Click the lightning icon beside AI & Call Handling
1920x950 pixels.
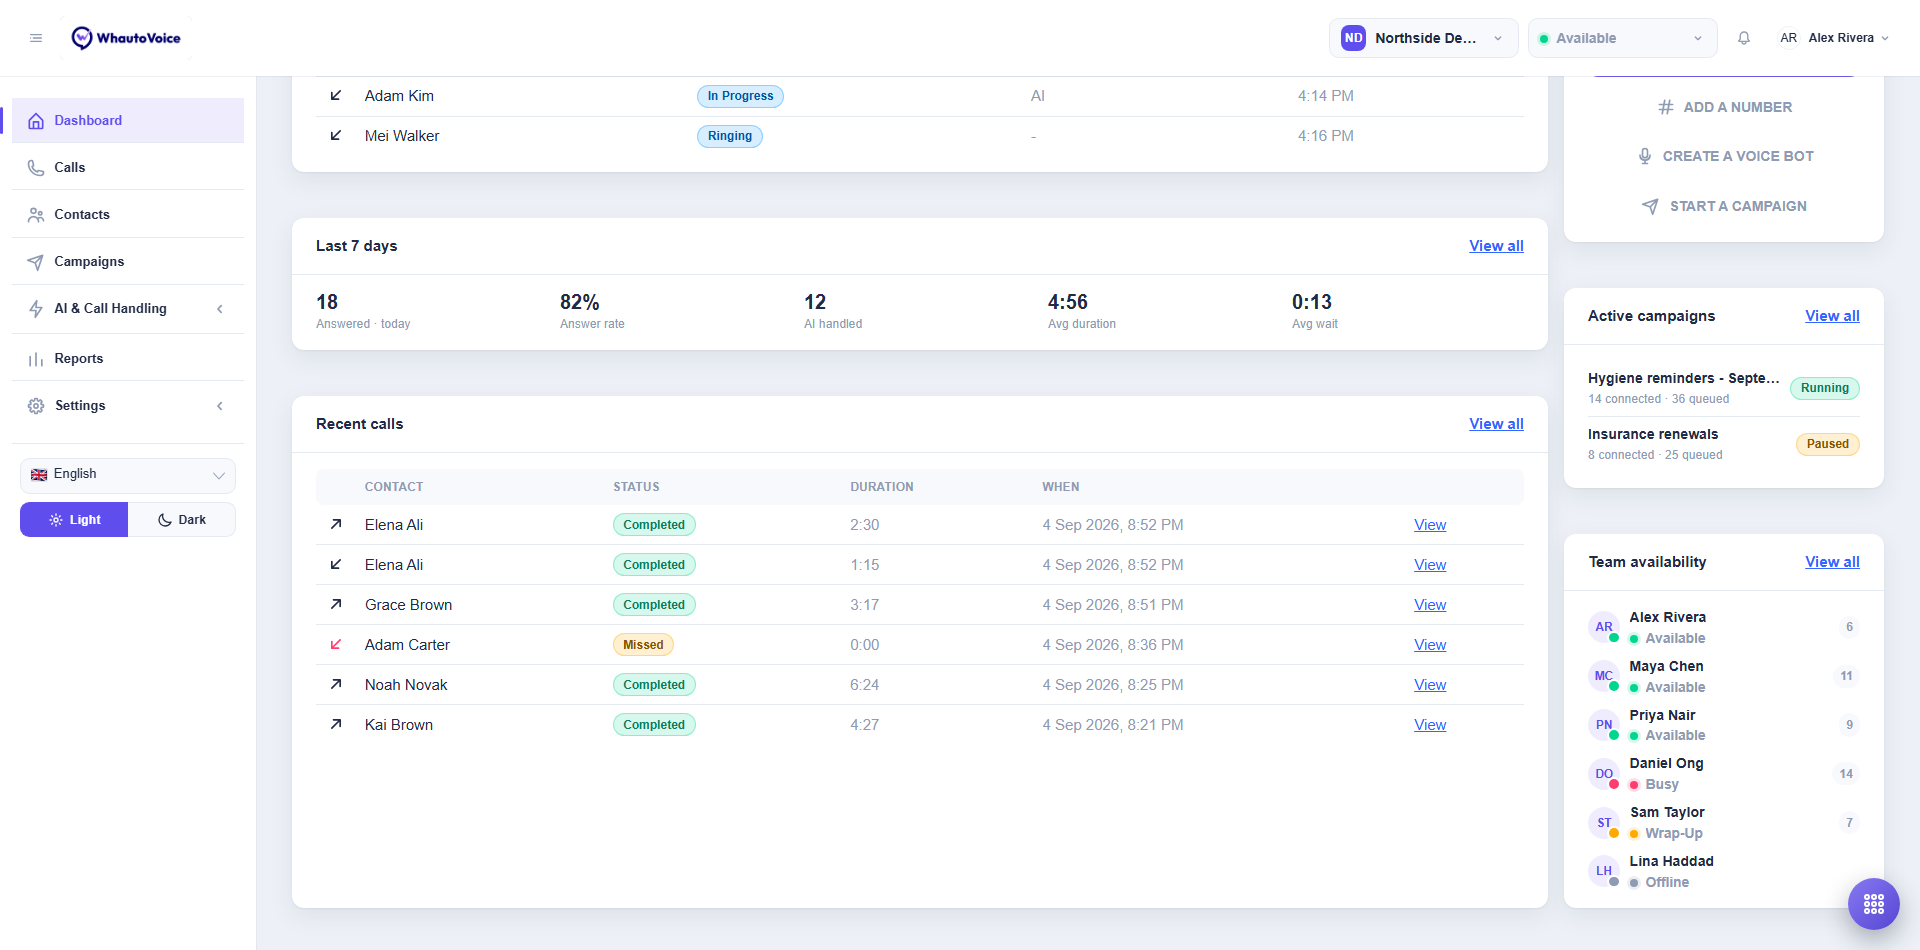point(36,309)
